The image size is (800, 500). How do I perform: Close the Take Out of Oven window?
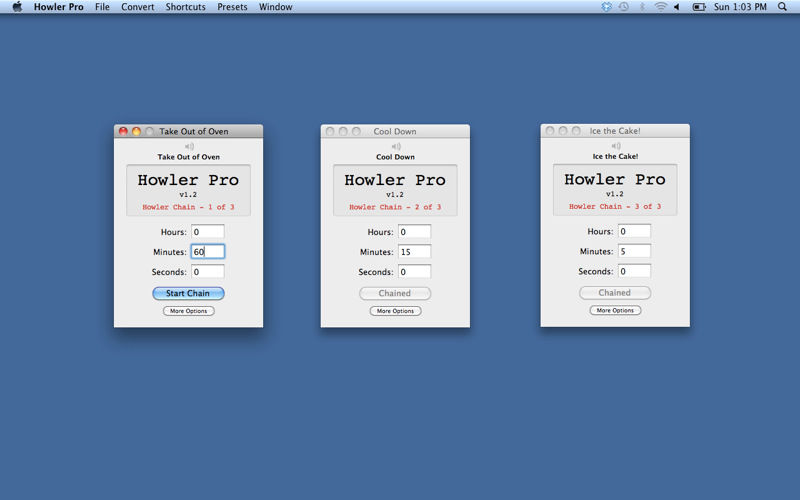123,131
